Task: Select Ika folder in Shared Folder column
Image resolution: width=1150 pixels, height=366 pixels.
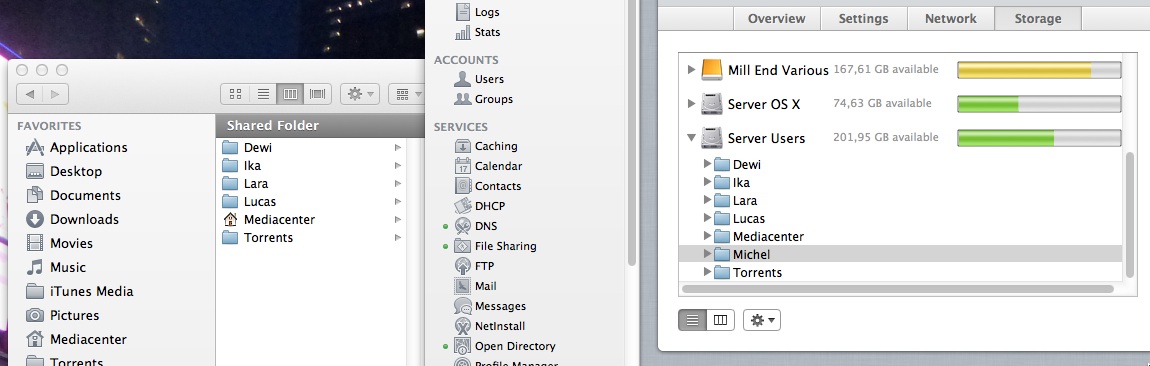Action: coord(311,166)
